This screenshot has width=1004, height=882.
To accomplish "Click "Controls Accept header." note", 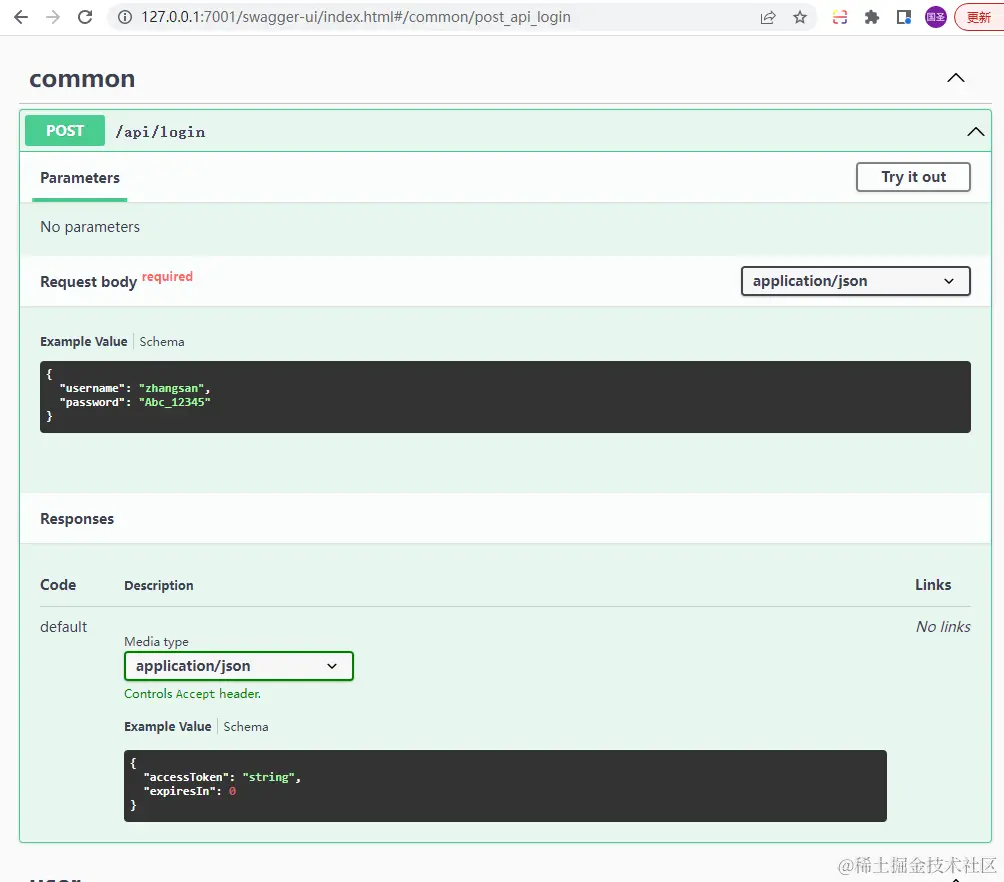I will [192, 694].
